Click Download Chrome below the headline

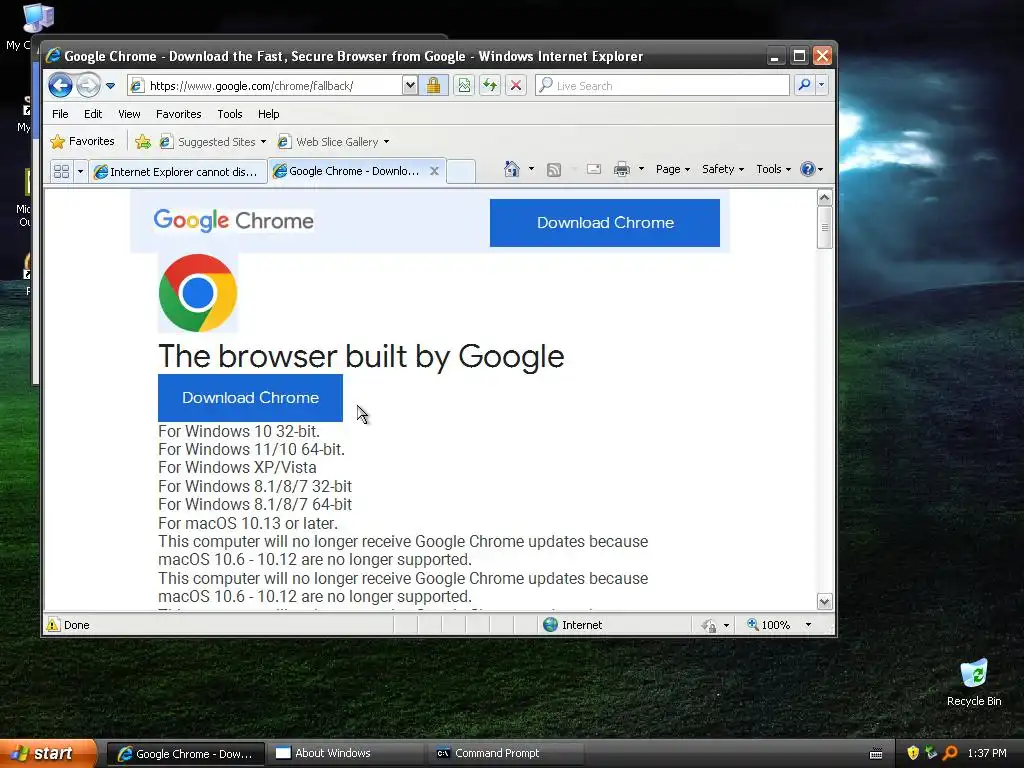coord(250,398)
